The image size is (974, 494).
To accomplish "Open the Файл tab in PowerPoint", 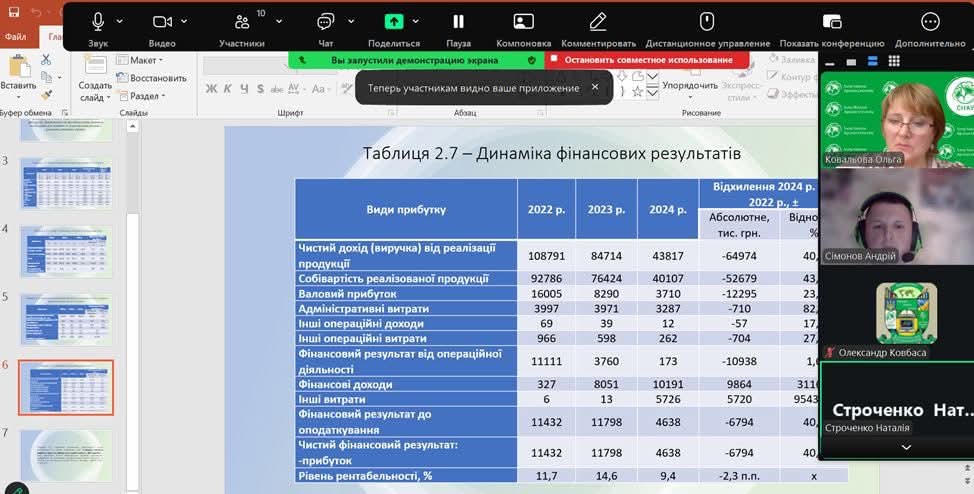I will (16, 38).
